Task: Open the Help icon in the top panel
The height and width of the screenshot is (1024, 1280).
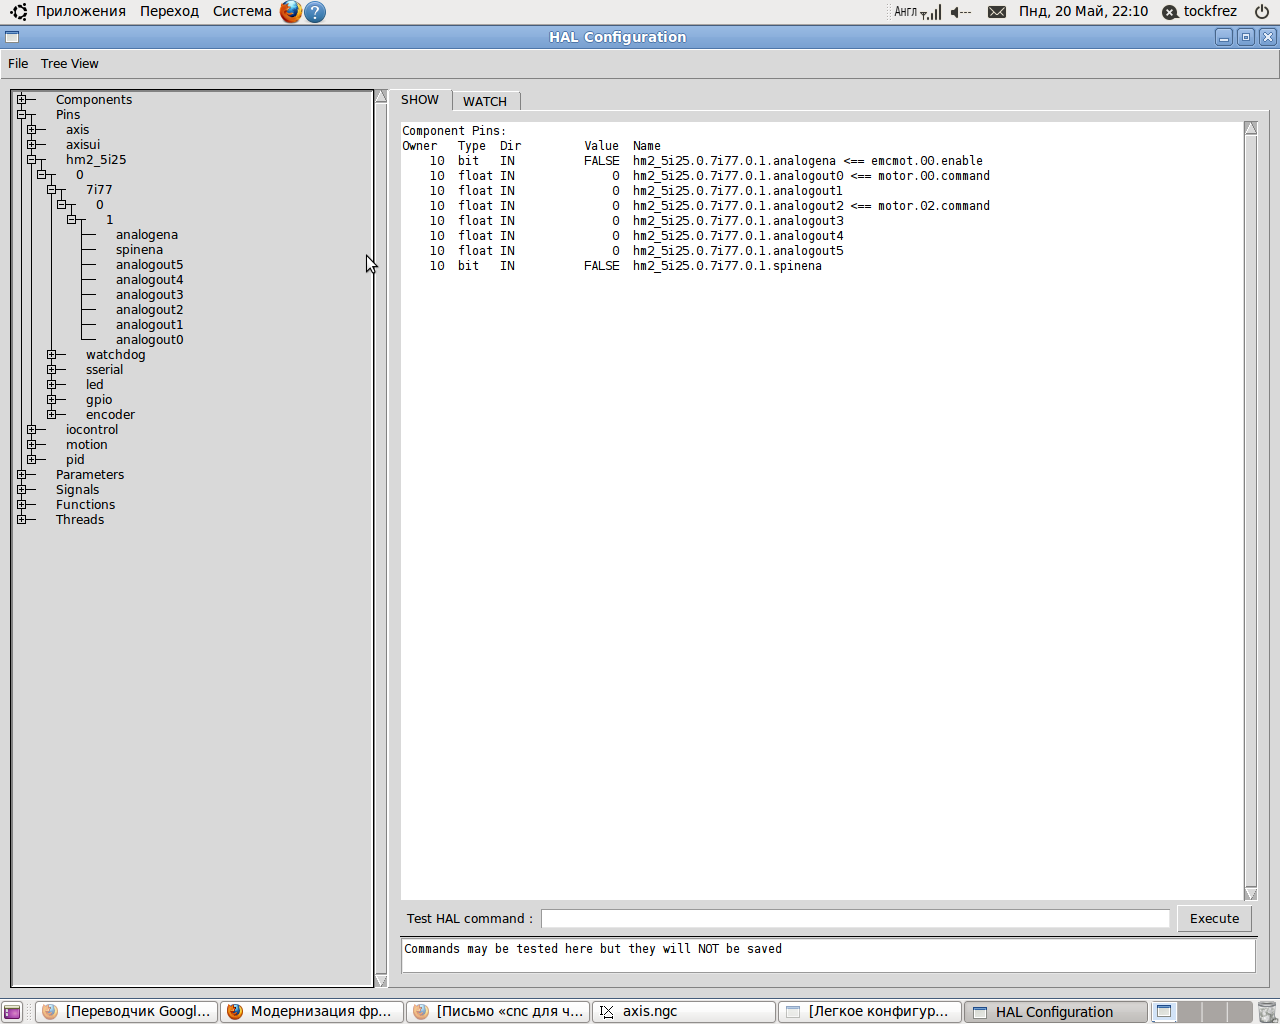Action: coord(315,12)
